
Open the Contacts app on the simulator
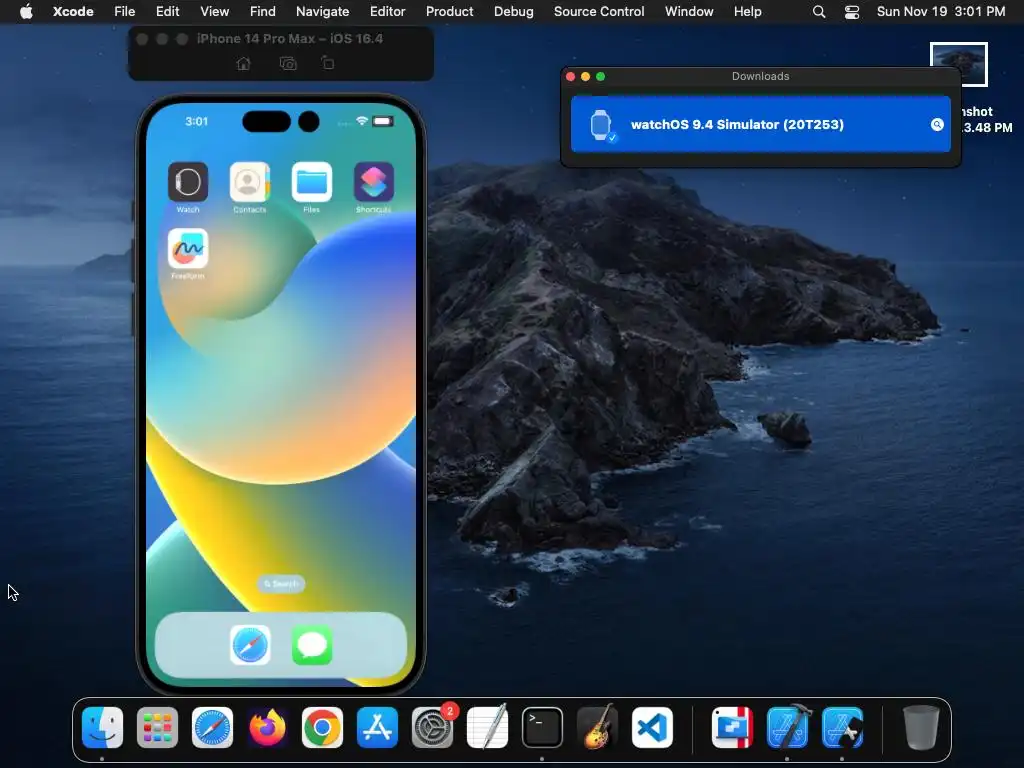click(249, 182)
